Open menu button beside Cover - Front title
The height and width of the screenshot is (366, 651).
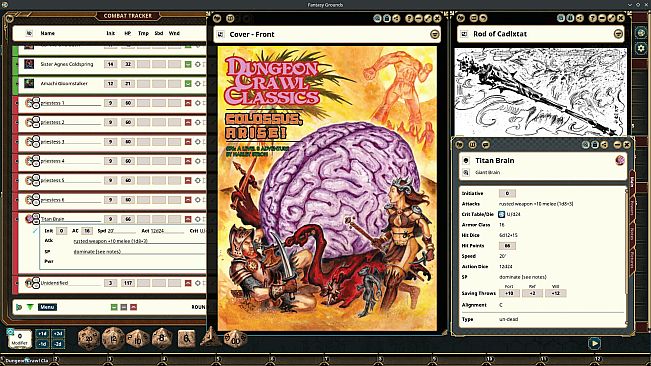tap(434, 34)
